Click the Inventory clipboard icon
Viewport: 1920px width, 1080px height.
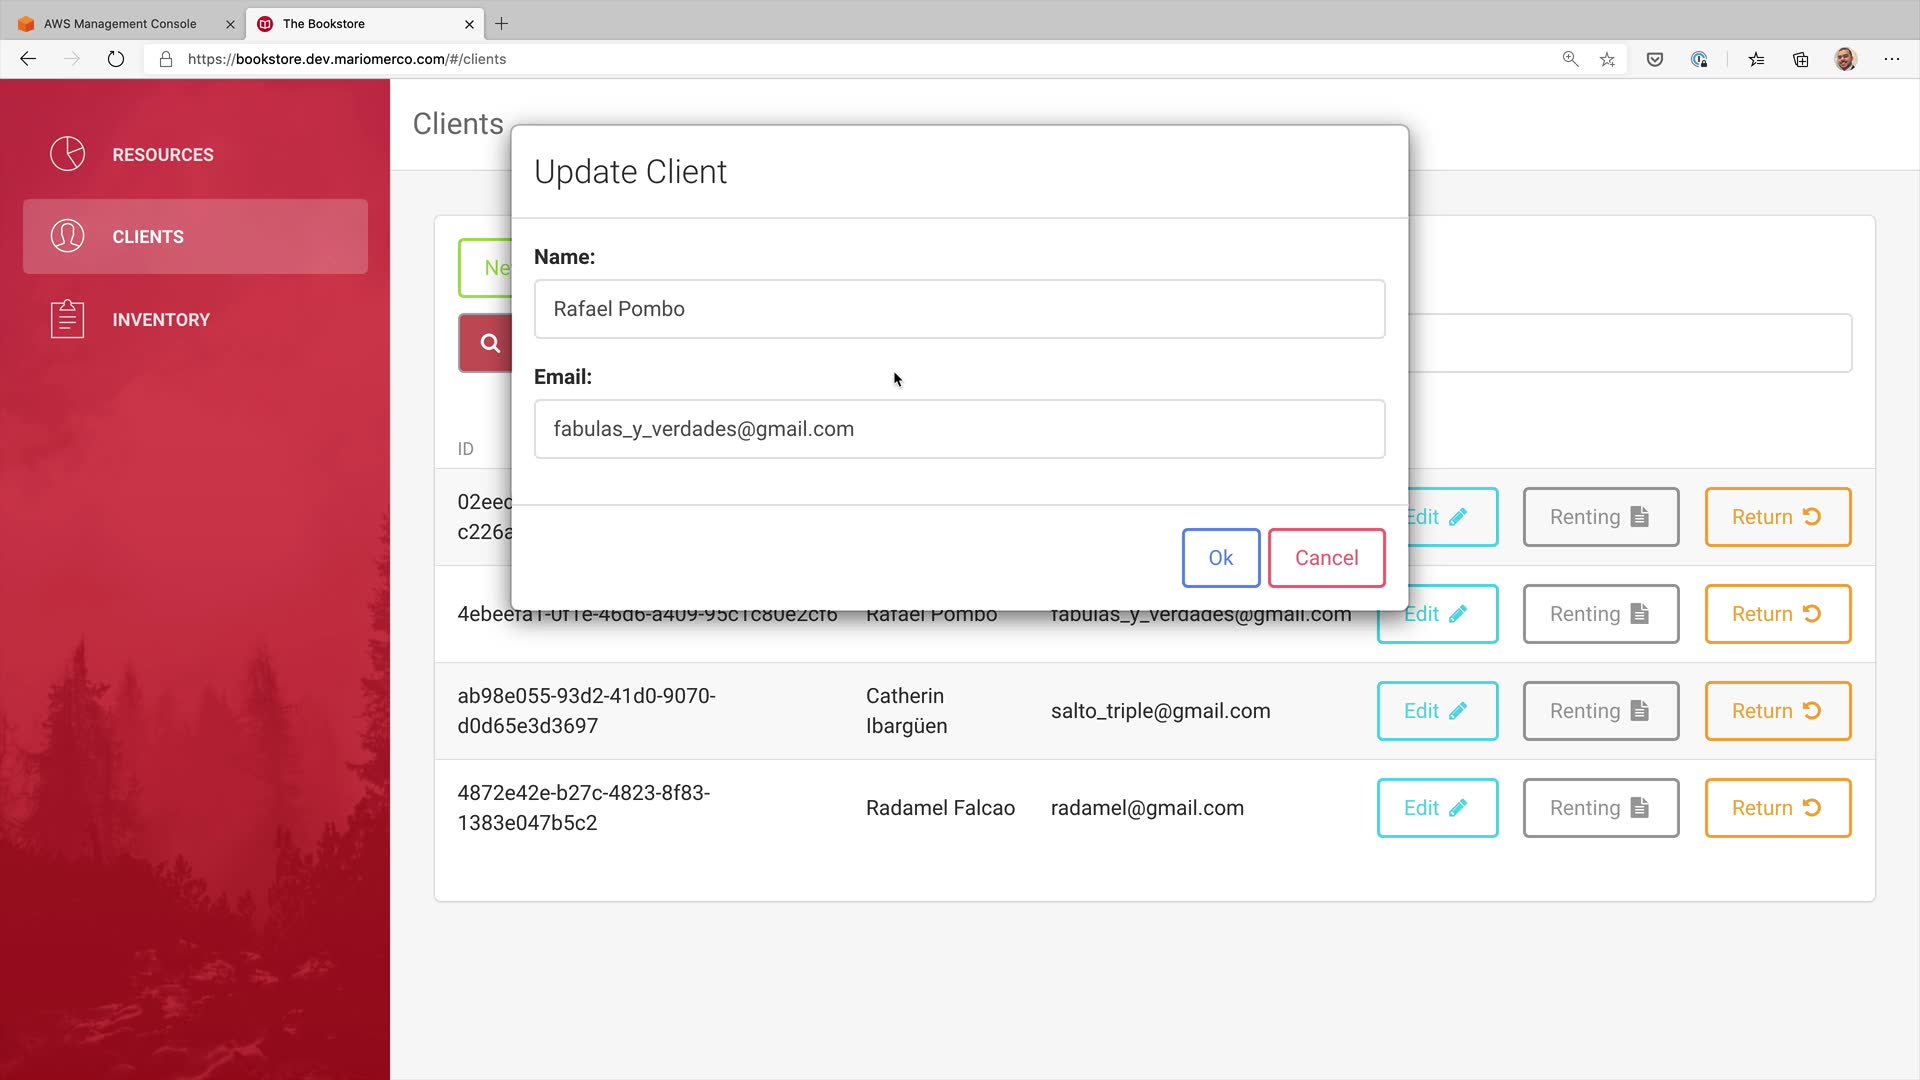[x=67, y=319]
